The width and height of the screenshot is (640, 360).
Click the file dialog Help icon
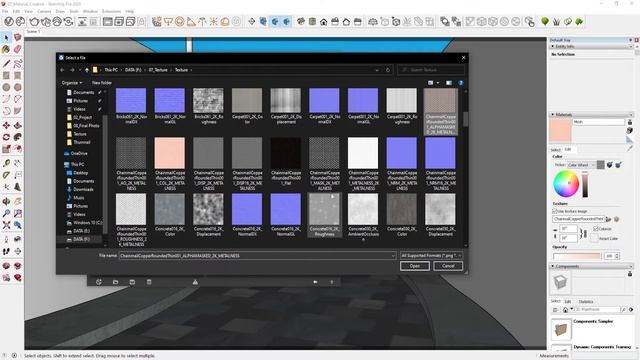(461, 83)
